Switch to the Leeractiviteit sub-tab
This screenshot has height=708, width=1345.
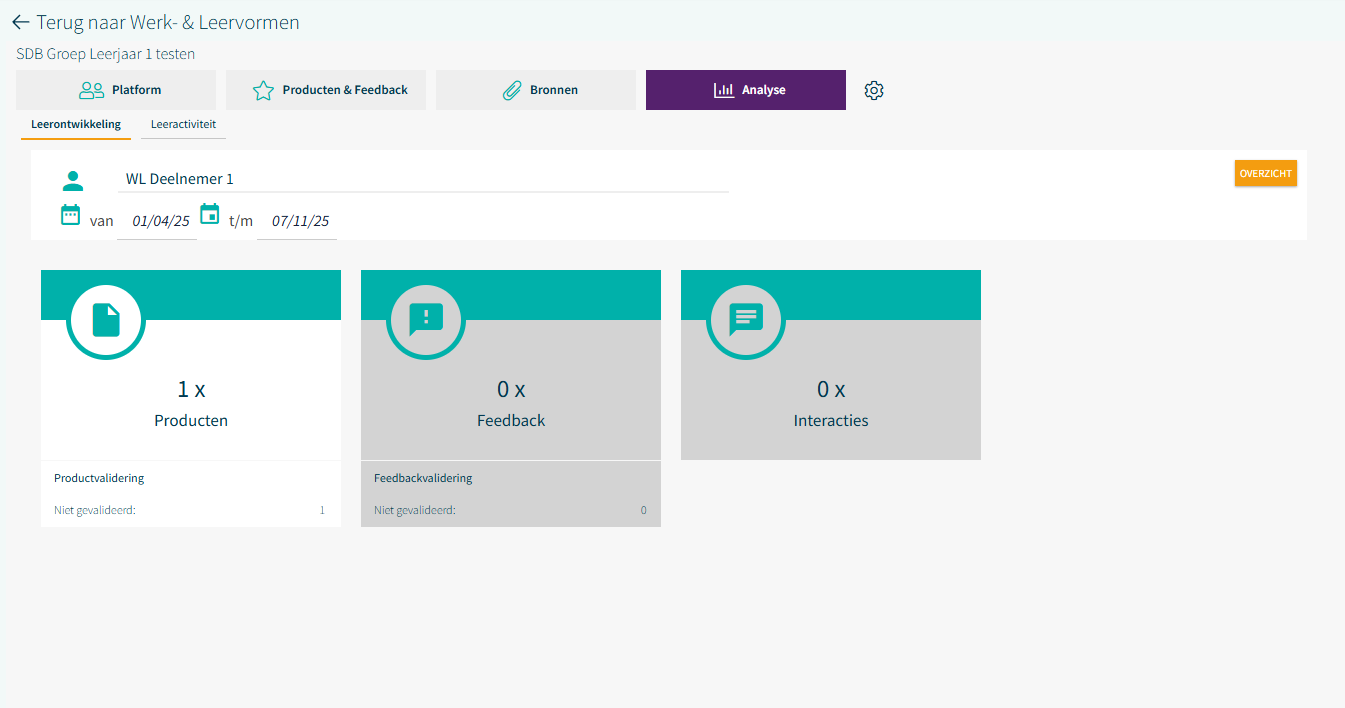[183, 125]
